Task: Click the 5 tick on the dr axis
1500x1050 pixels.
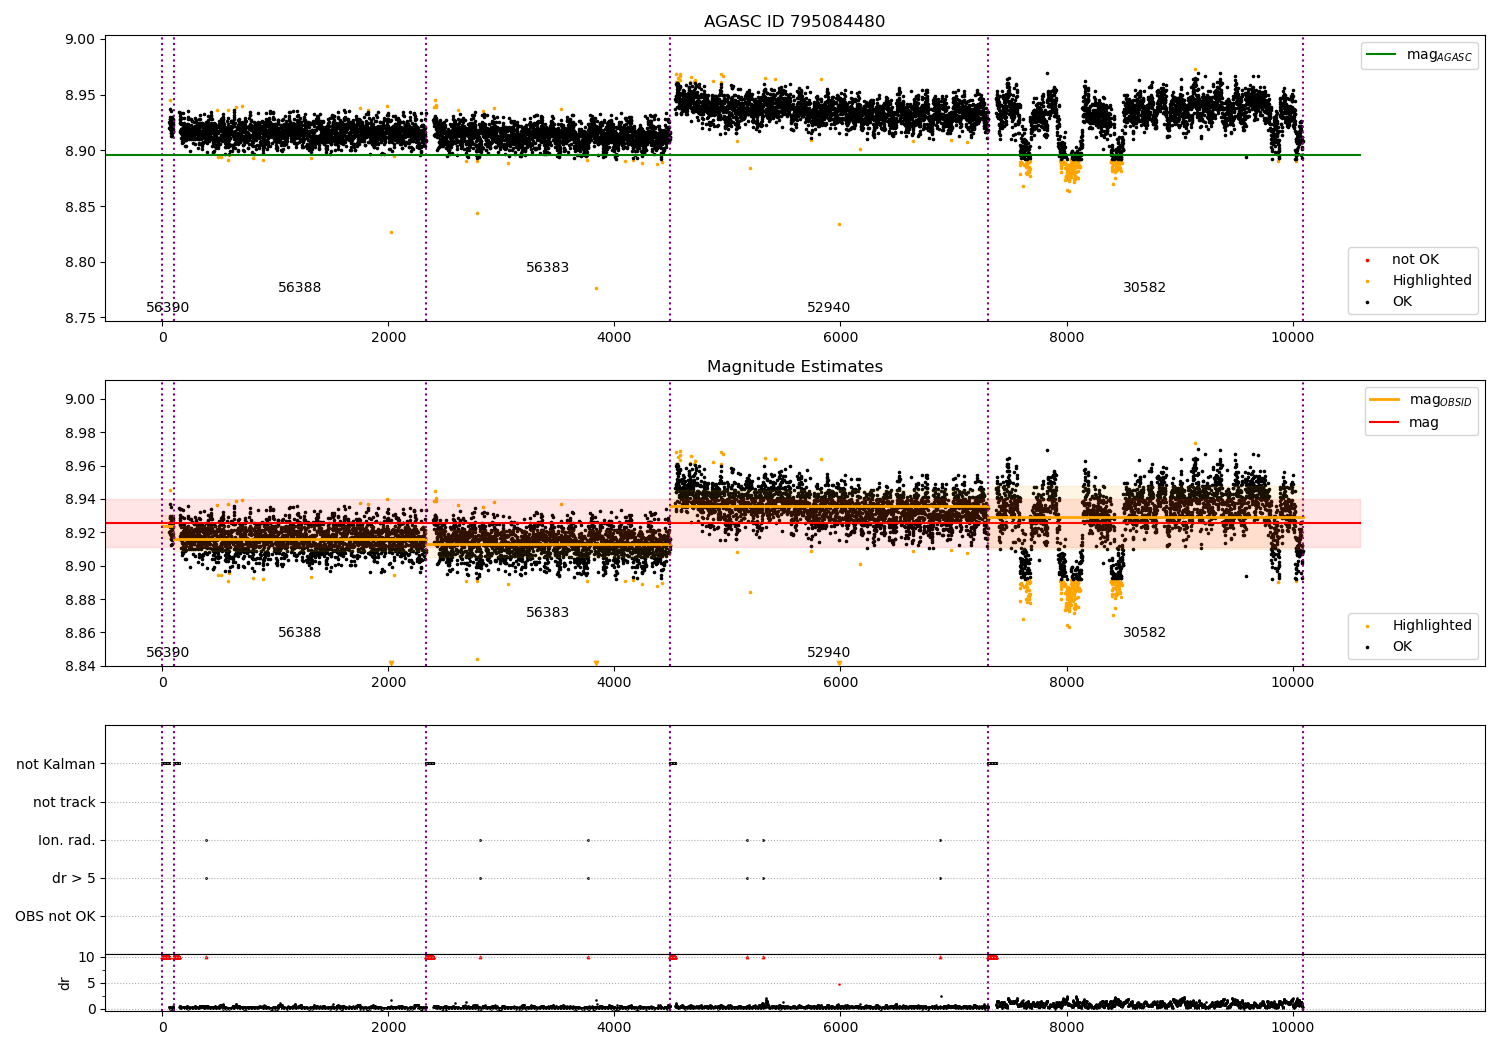Action: click(92, 984)
